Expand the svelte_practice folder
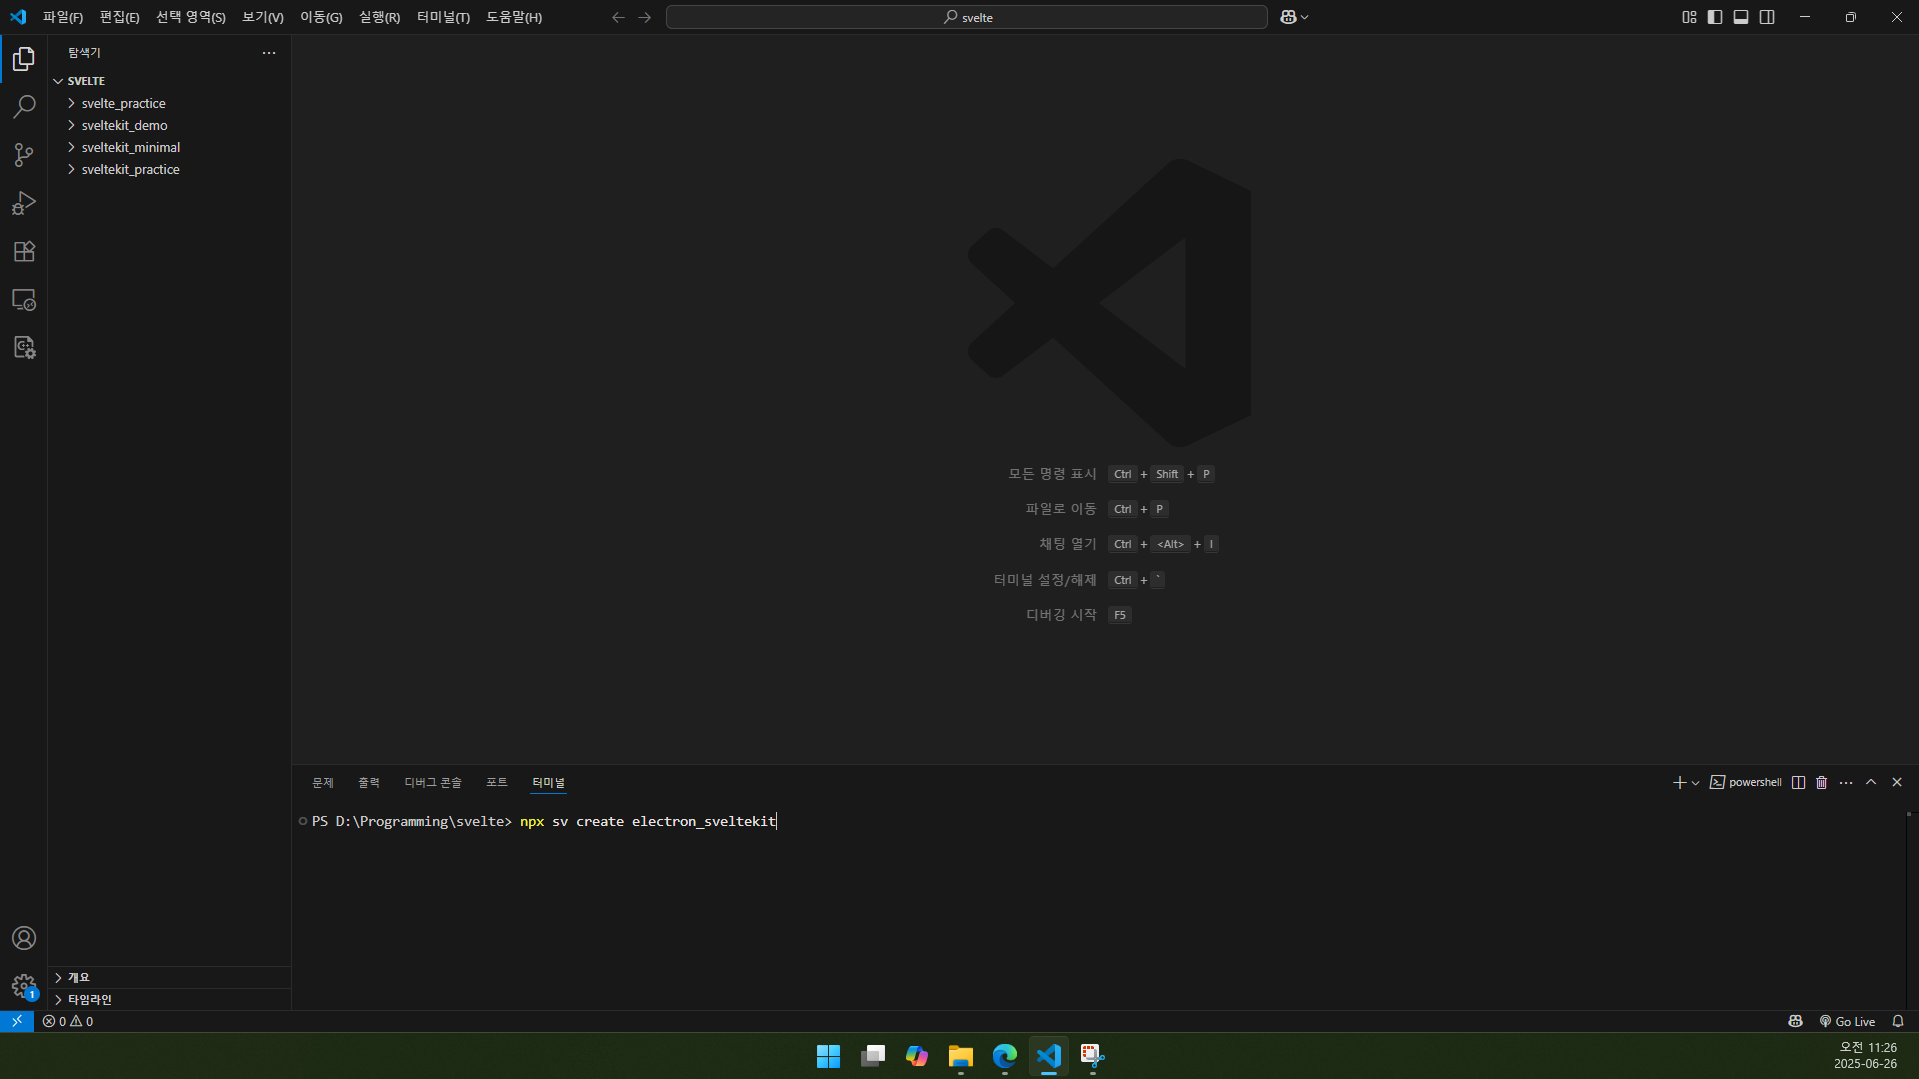1919x1079 pixels. (170, 103)
